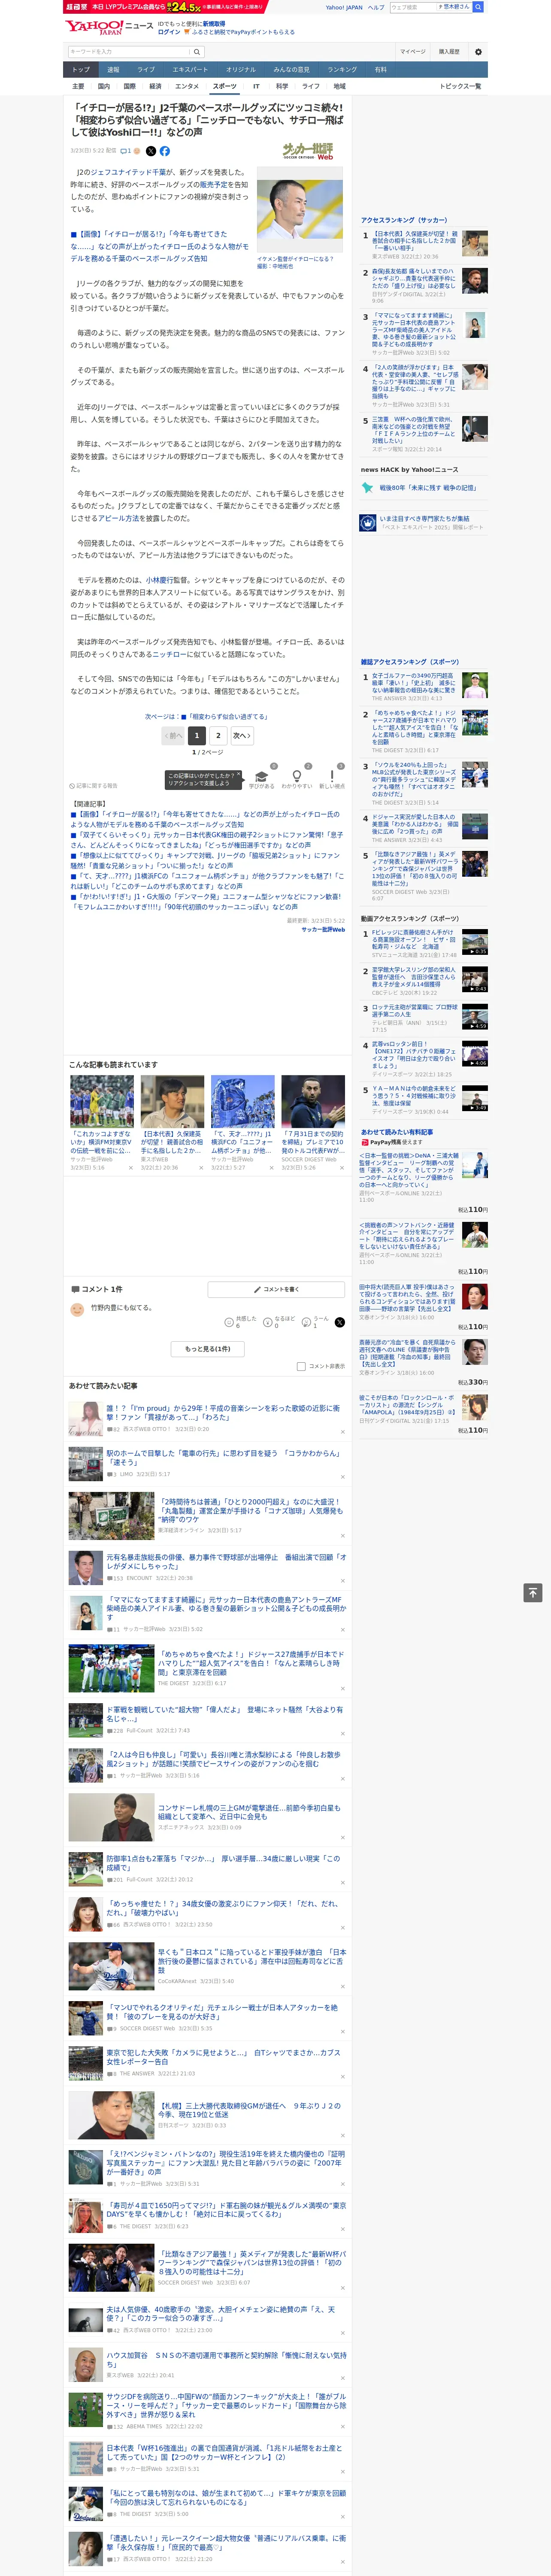Click the サッカー批評Web credit link below article

click(x=323, y=930)
